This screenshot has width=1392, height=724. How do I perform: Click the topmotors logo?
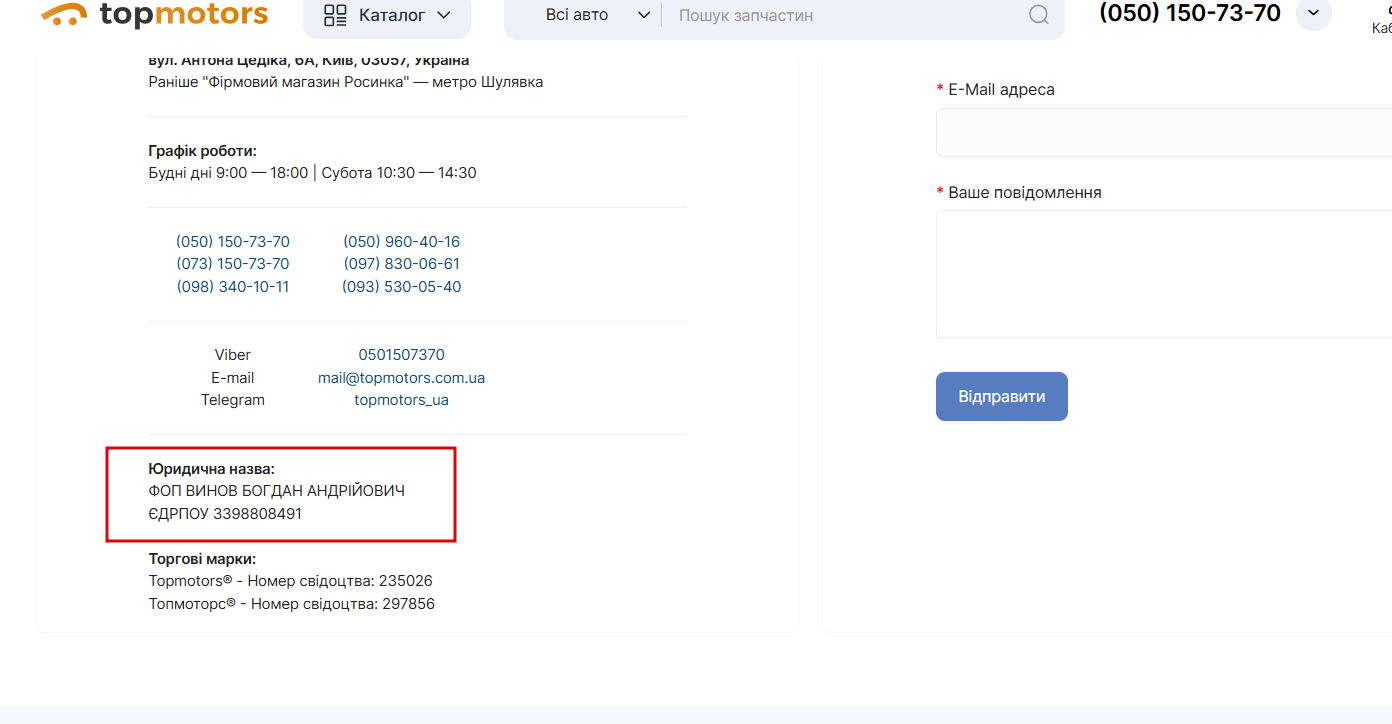155,14
